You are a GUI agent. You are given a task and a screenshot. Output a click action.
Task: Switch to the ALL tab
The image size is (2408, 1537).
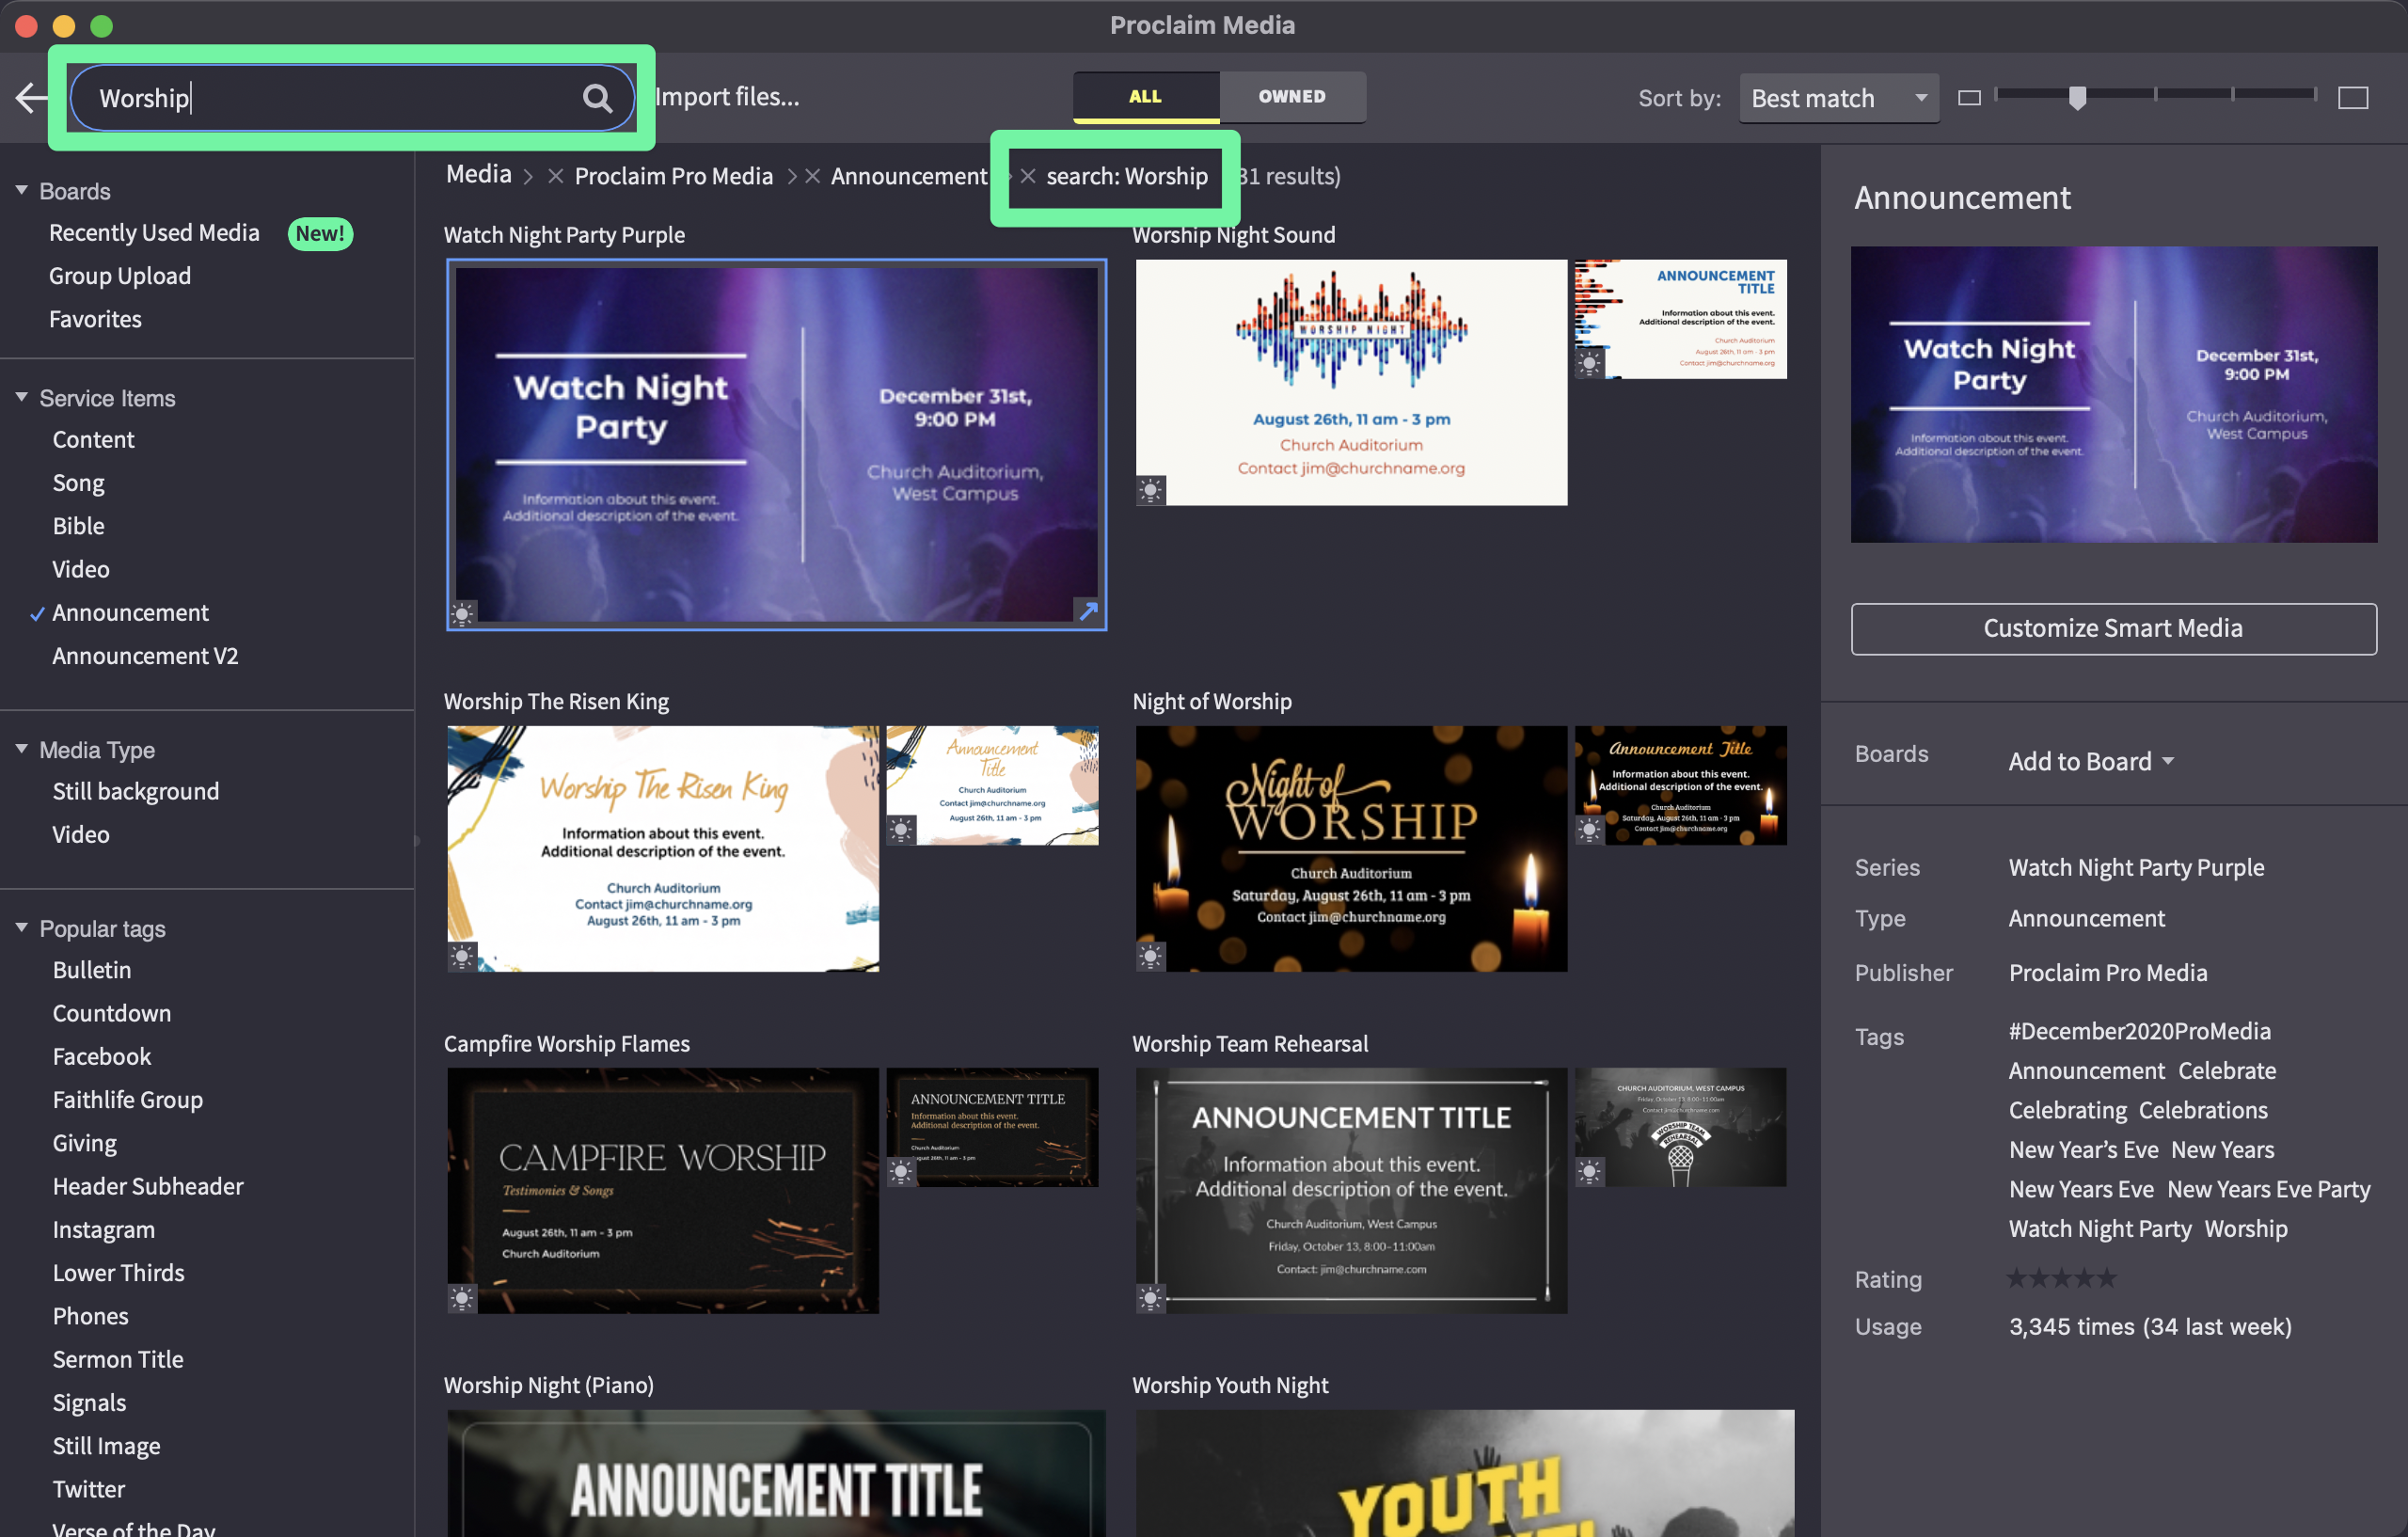click(1145, 96)
